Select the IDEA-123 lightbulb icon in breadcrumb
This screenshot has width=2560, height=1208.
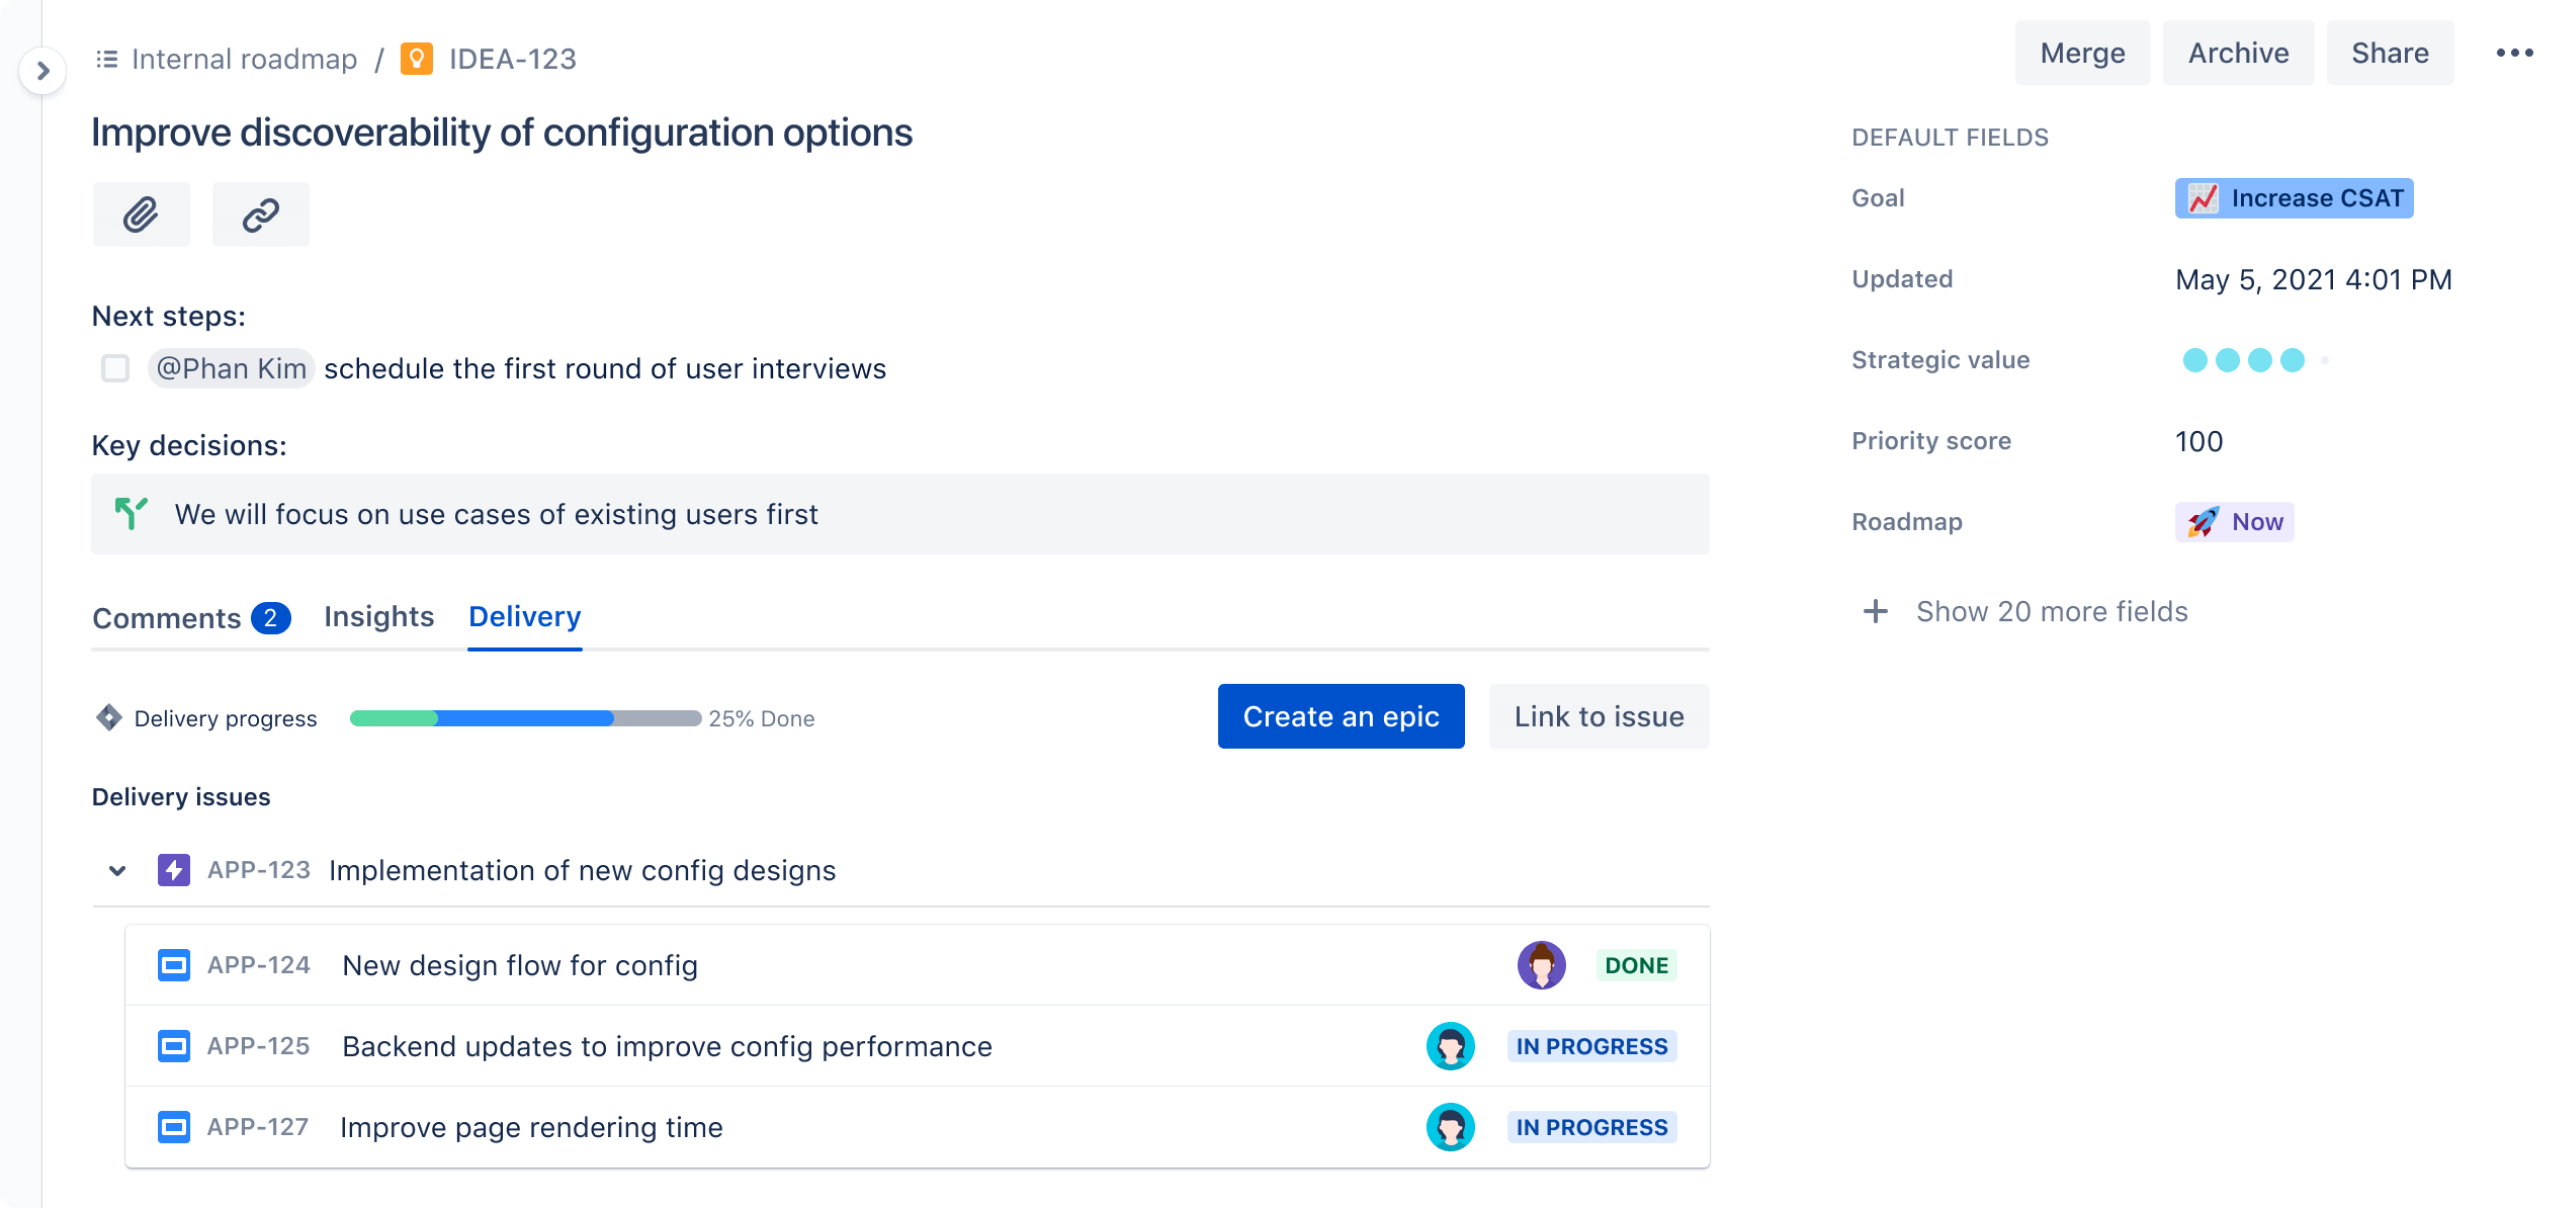click(417, 57)
